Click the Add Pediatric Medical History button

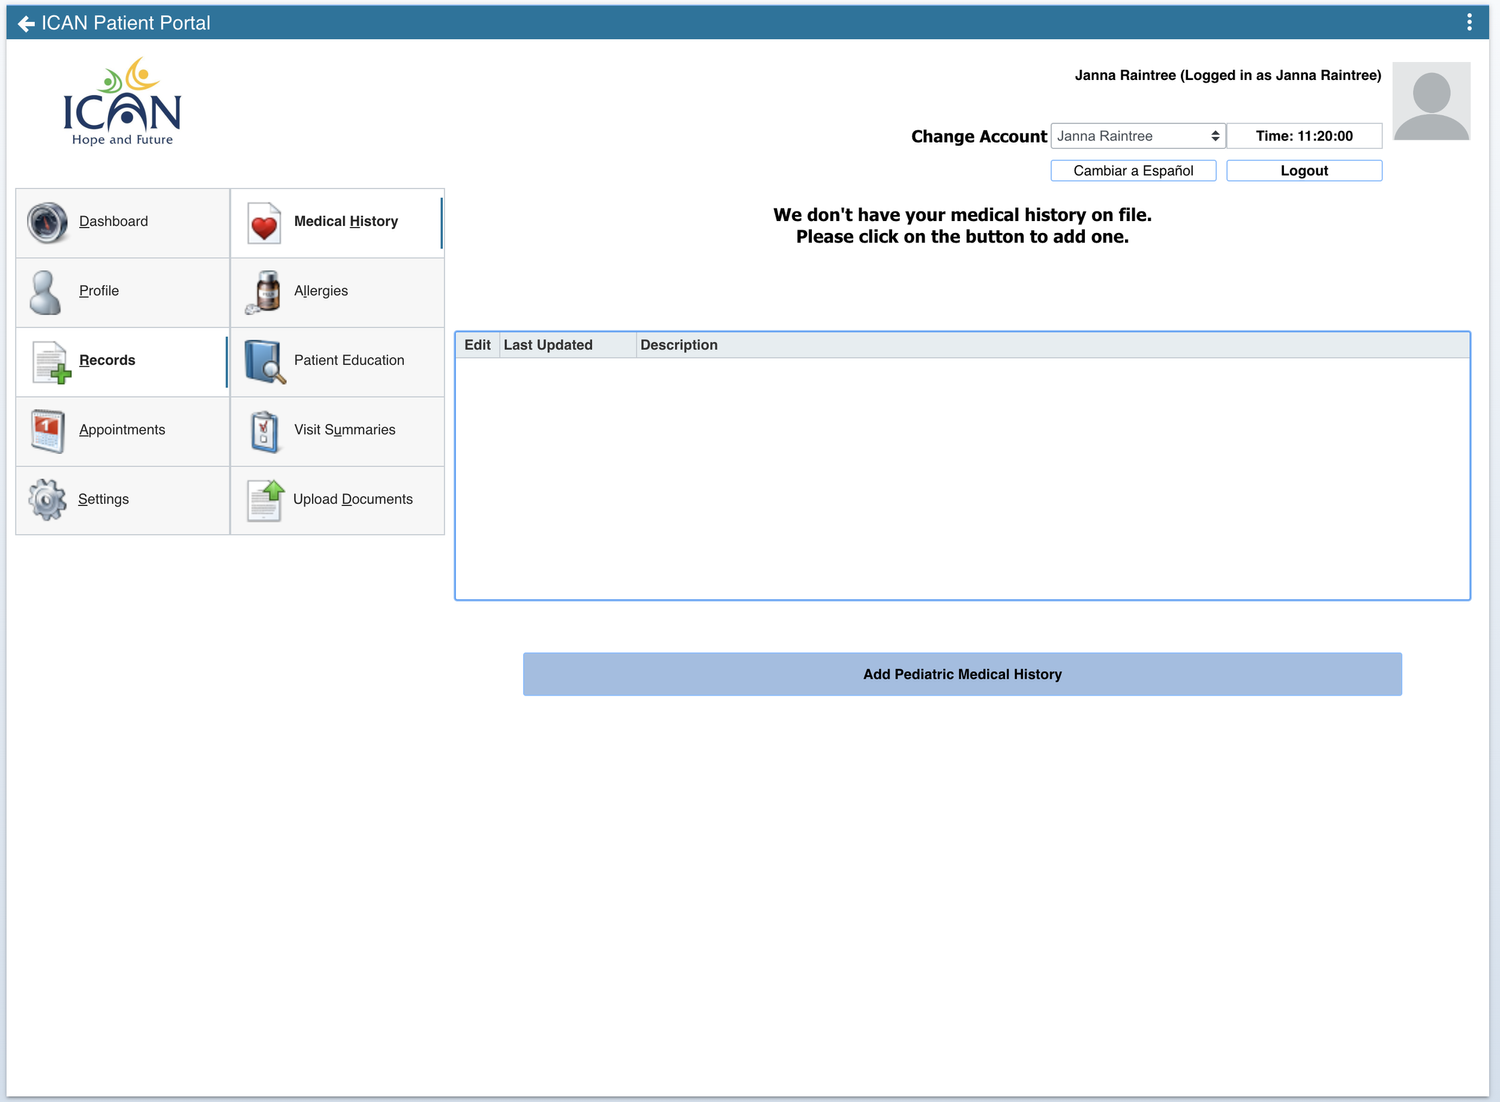pyautogui.click(x=961, y=674)
